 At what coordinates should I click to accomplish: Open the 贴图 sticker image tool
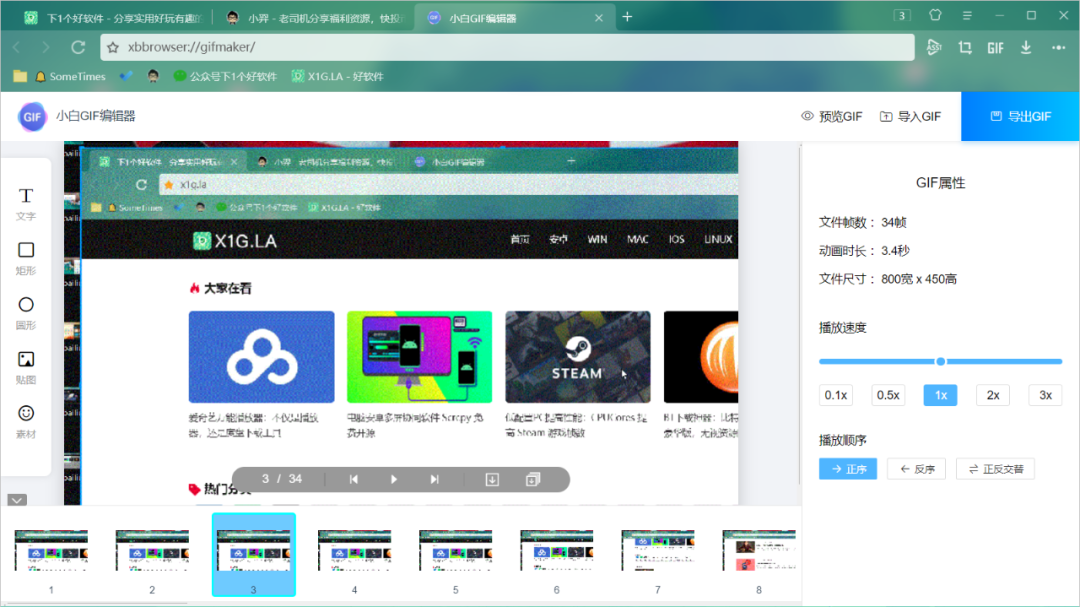click(x=25, y=367)
